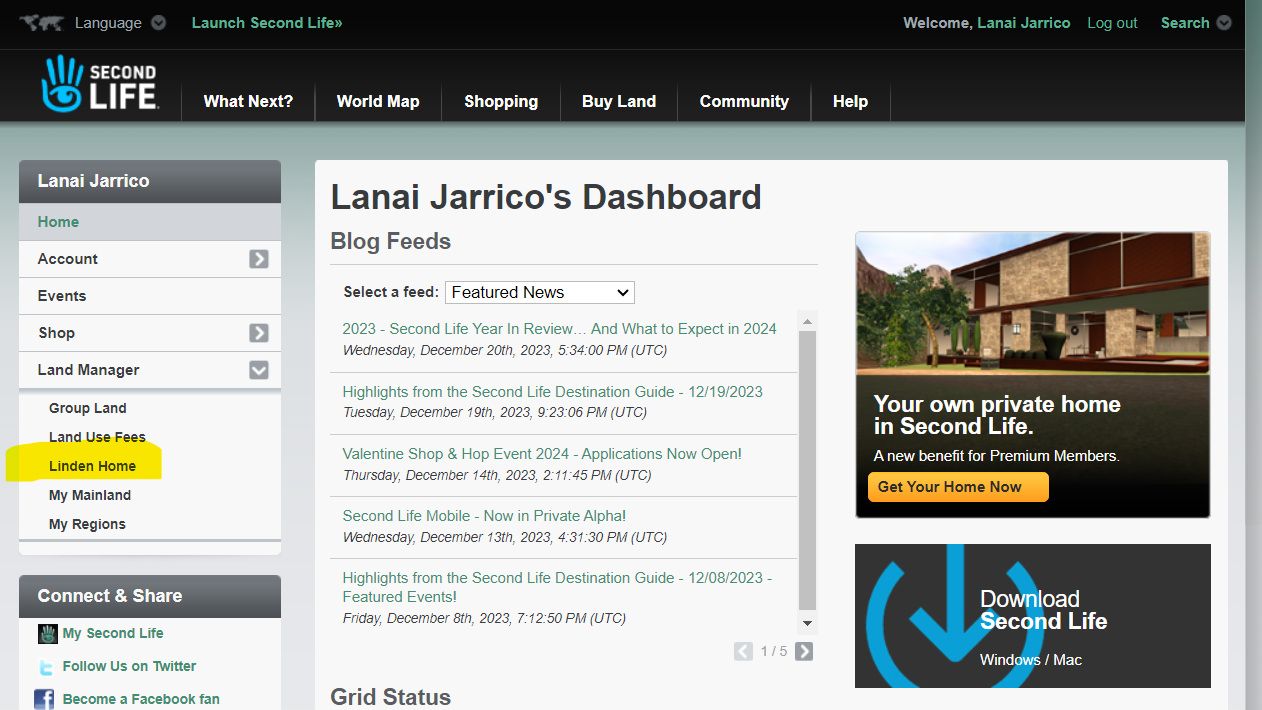Open the 2023 Year In Review article
Screen dimensions: 1262x710
(559, 328)
